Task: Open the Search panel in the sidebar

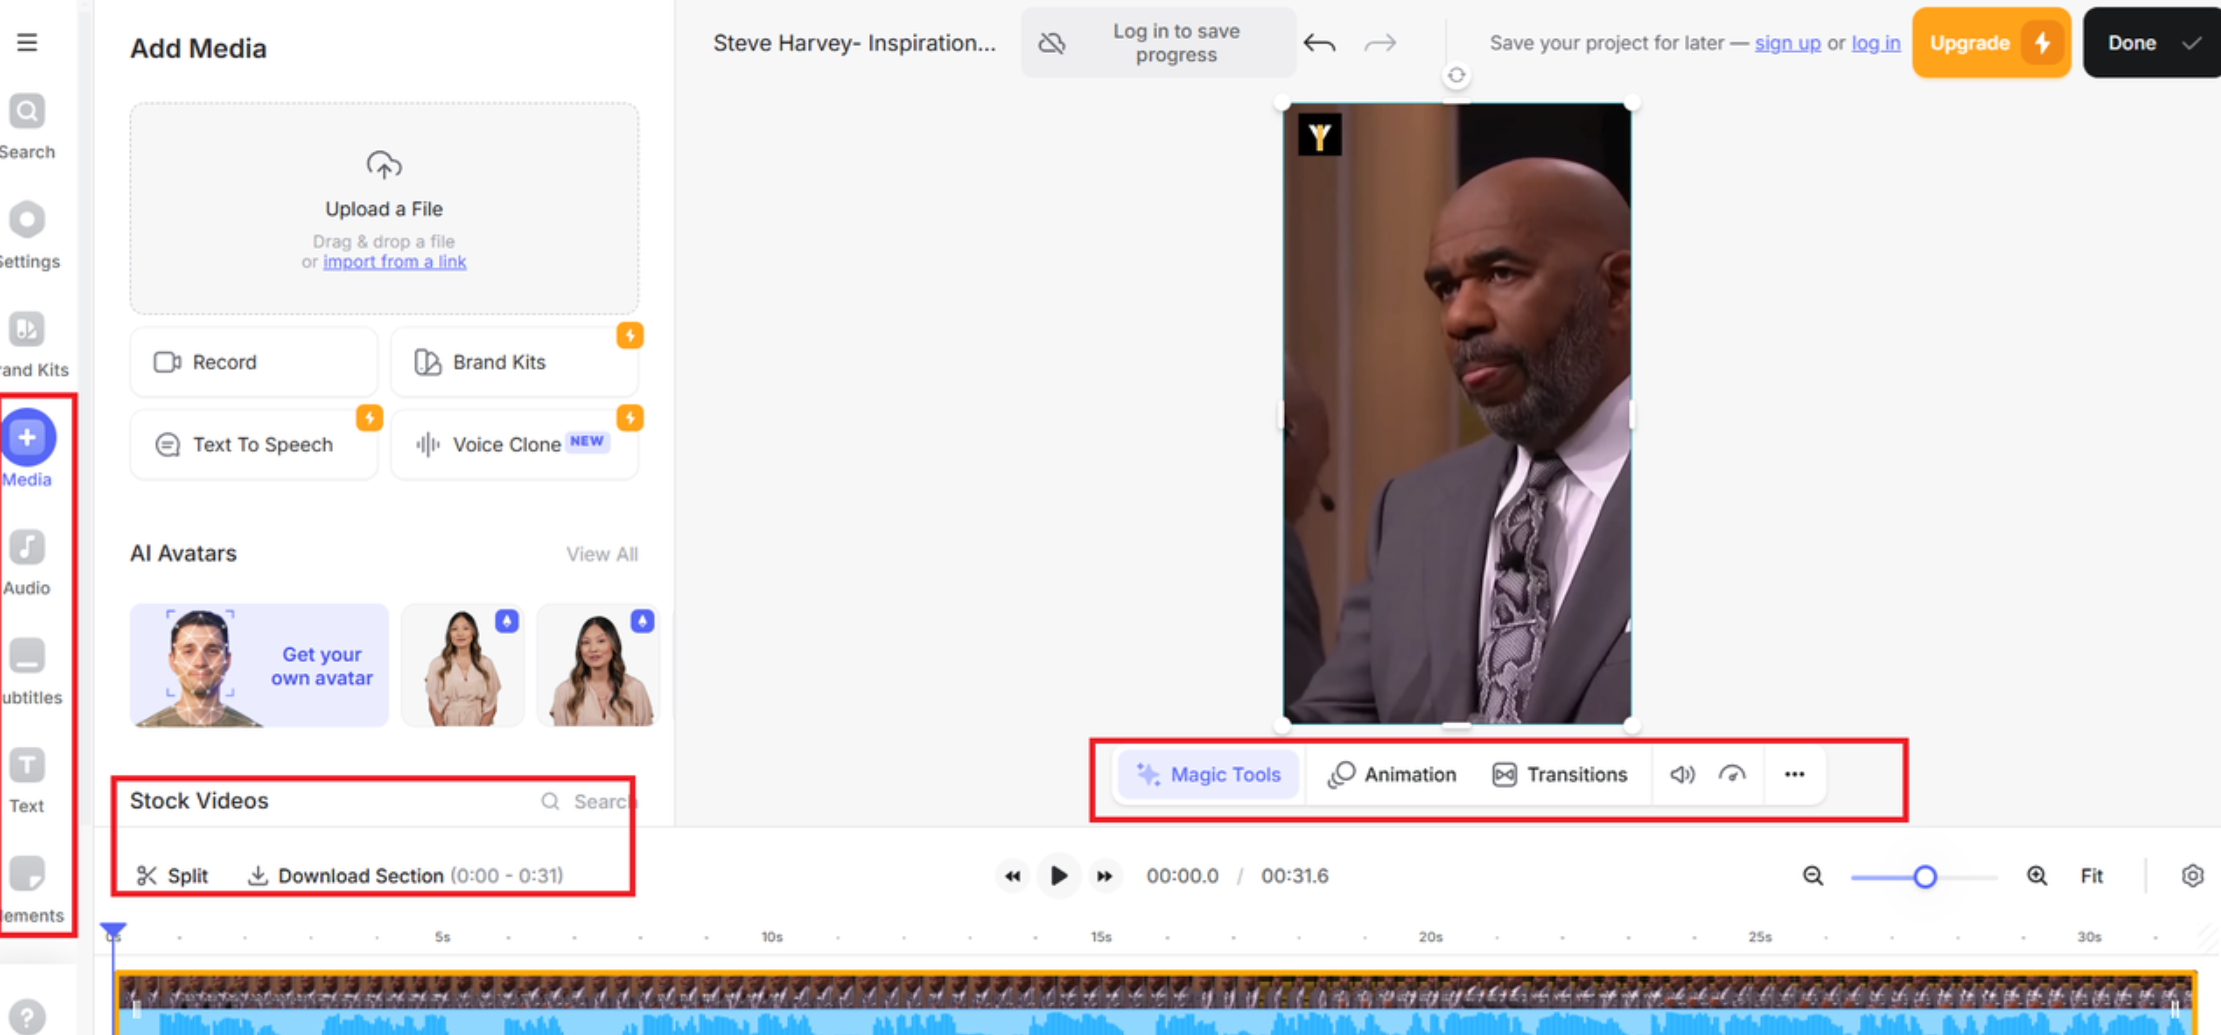Action: 27,123
